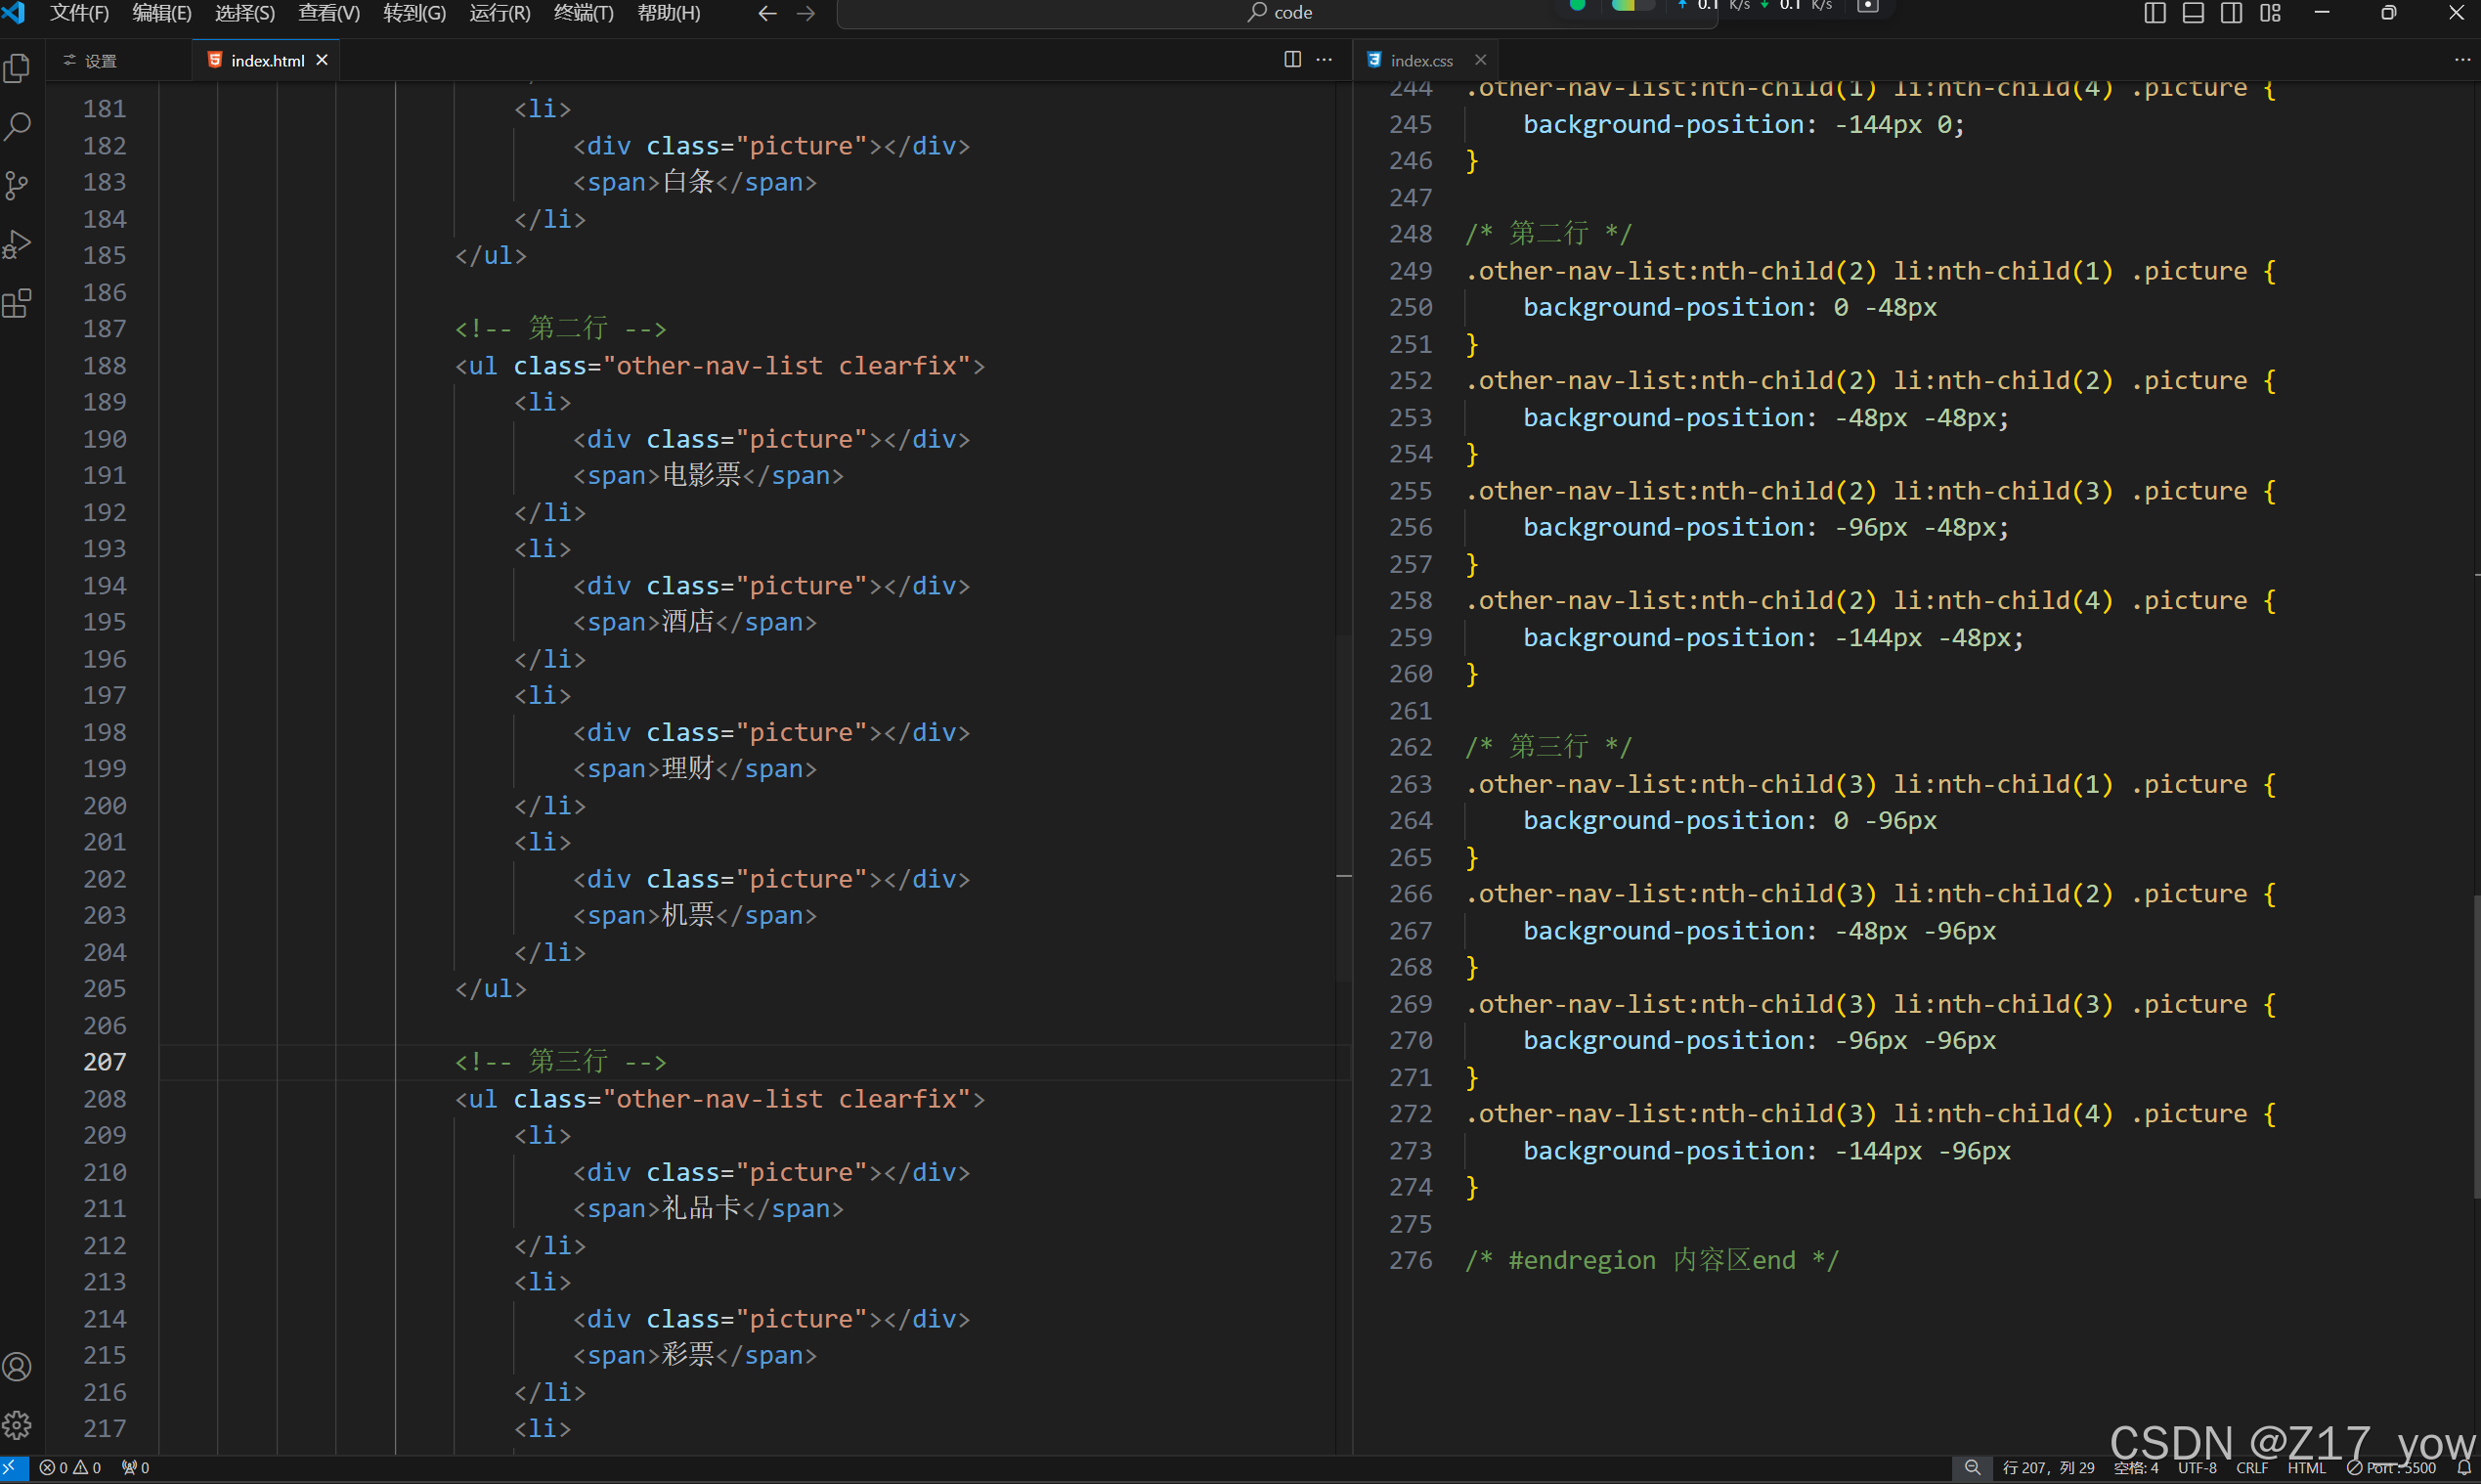Open Manage gear icon at bottom left
The height and width of the screenshot is (1484, 2481).
click(x=17, y=1424)
